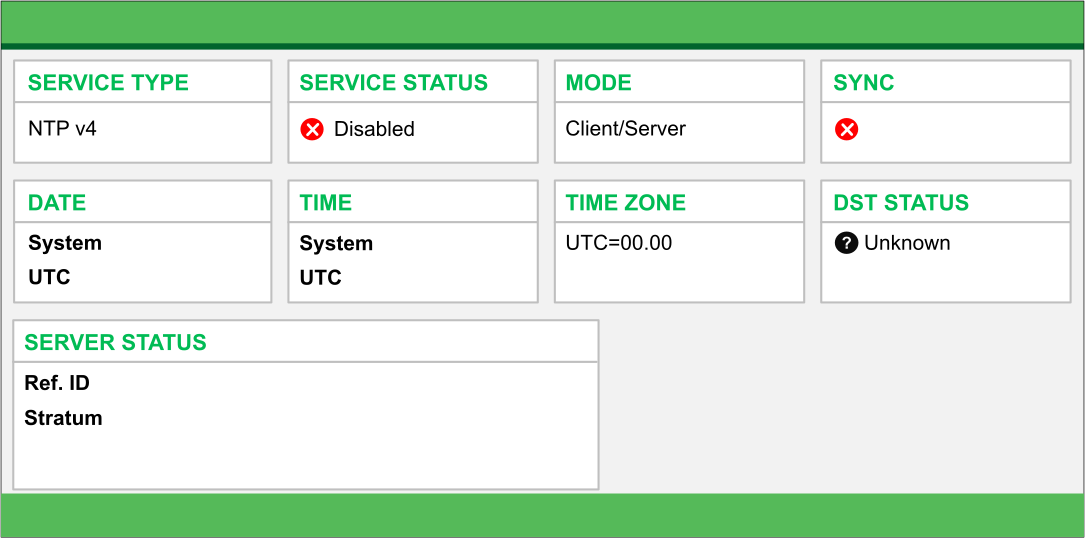The image size is (1085, 538).
Task: Click the Client/Server mode value
Action: coord(626,129)
